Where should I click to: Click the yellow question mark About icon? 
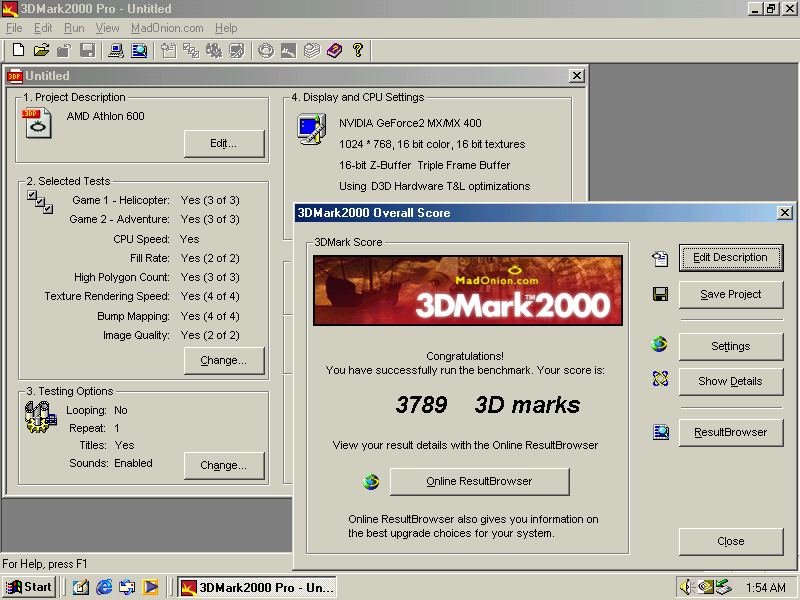pyautogui.click(x=358, y=50)
